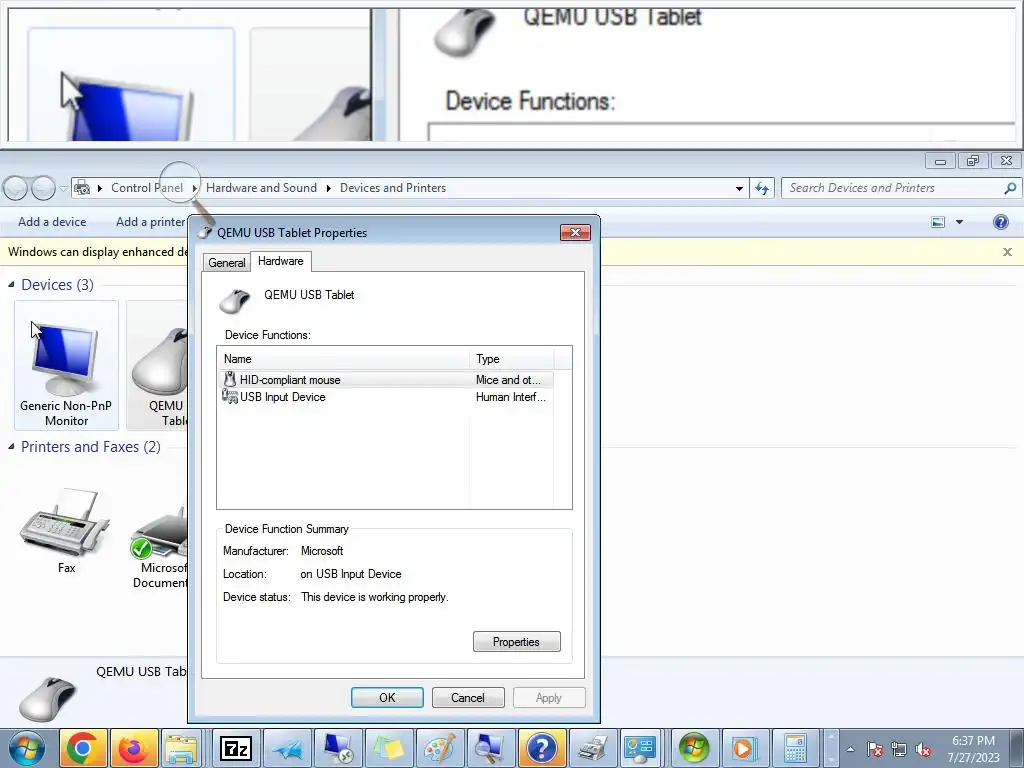Click the Devices and Printers taskbar icon
Screen dimensions: 1024x768
(593, 748)
